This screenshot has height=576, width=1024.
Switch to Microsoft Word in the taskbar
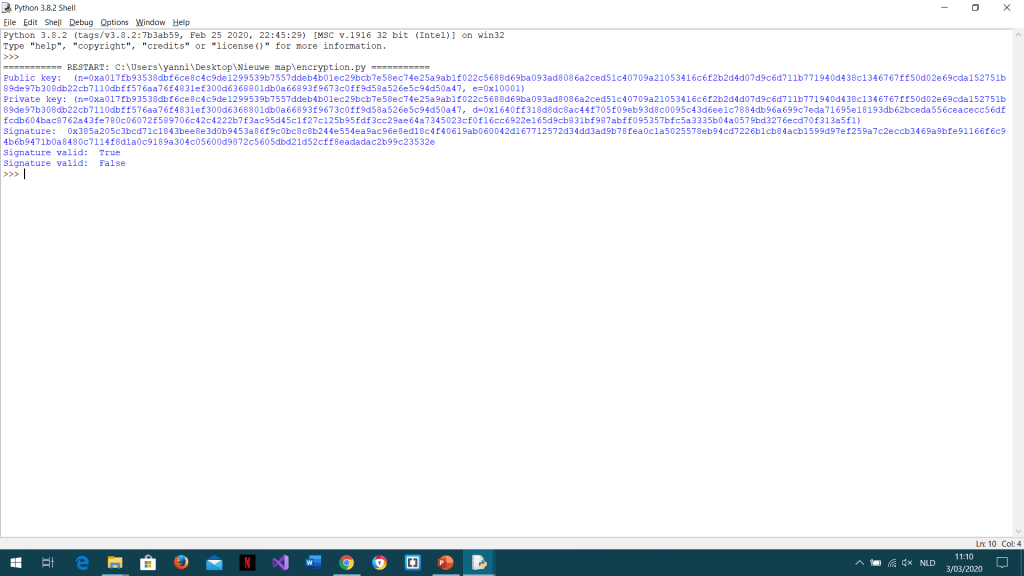pyautogui.click(x=313, y=563)
